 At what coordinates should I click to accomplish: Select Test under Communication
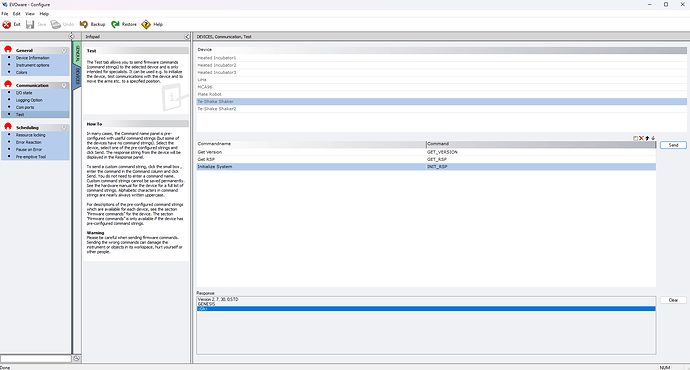[x=20, y=114]
